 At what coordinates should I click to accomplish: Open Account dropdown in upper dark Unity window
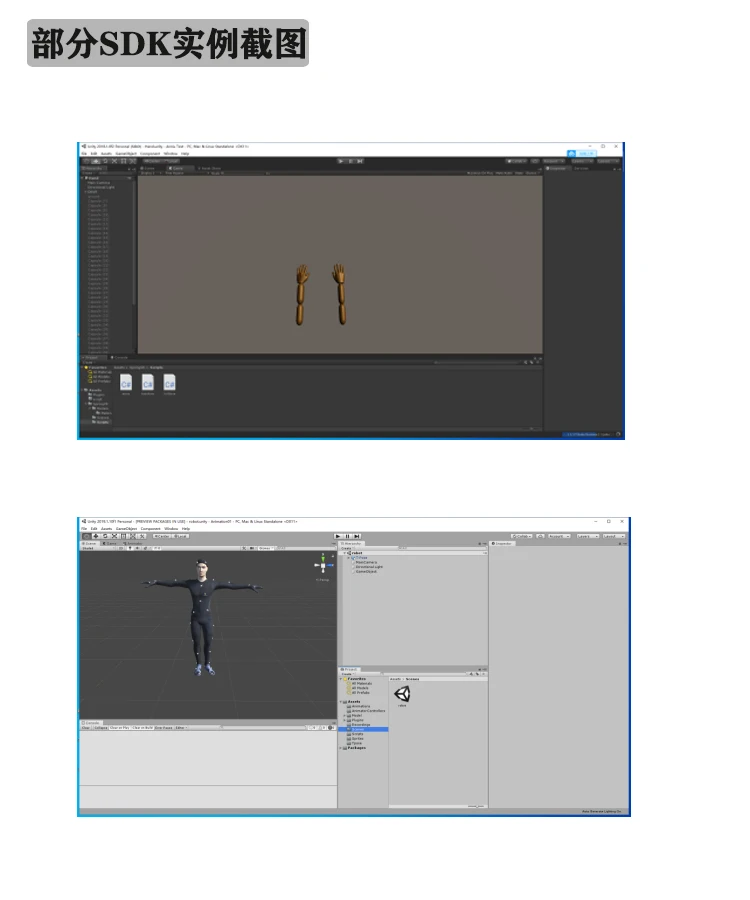553,161
